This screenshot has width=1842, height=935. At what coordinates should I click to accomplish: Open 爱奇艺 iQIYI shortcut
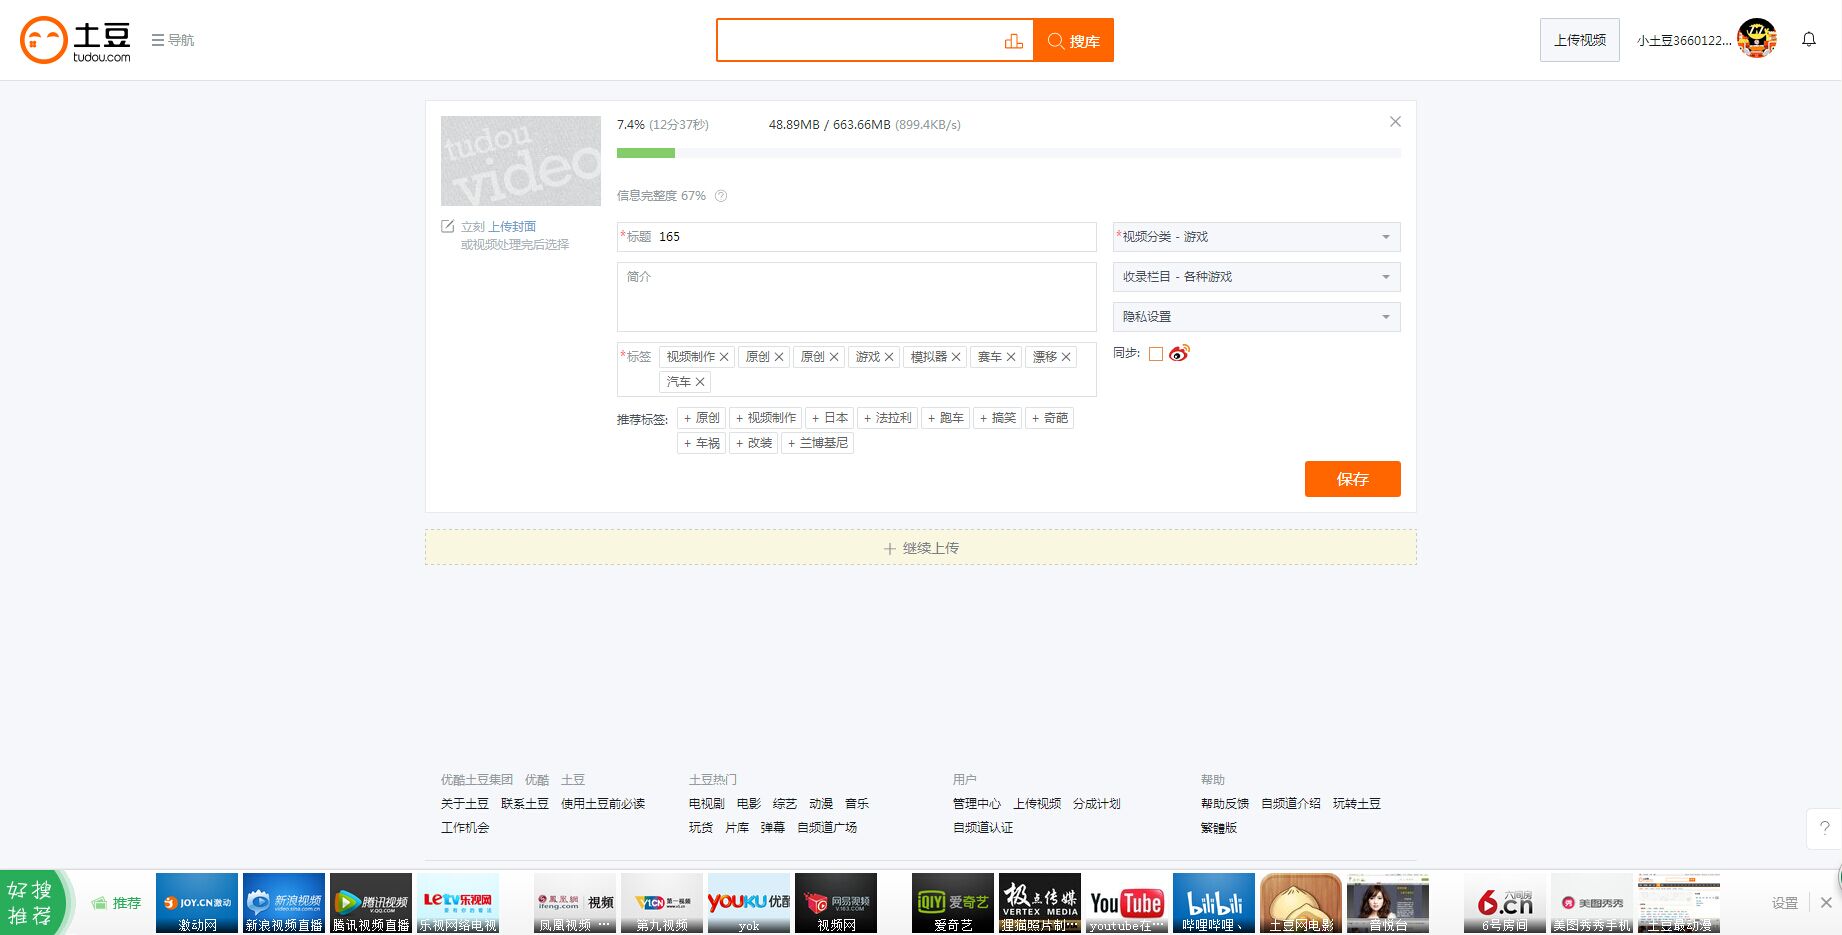pyautogui.click(x=953, y=903)
